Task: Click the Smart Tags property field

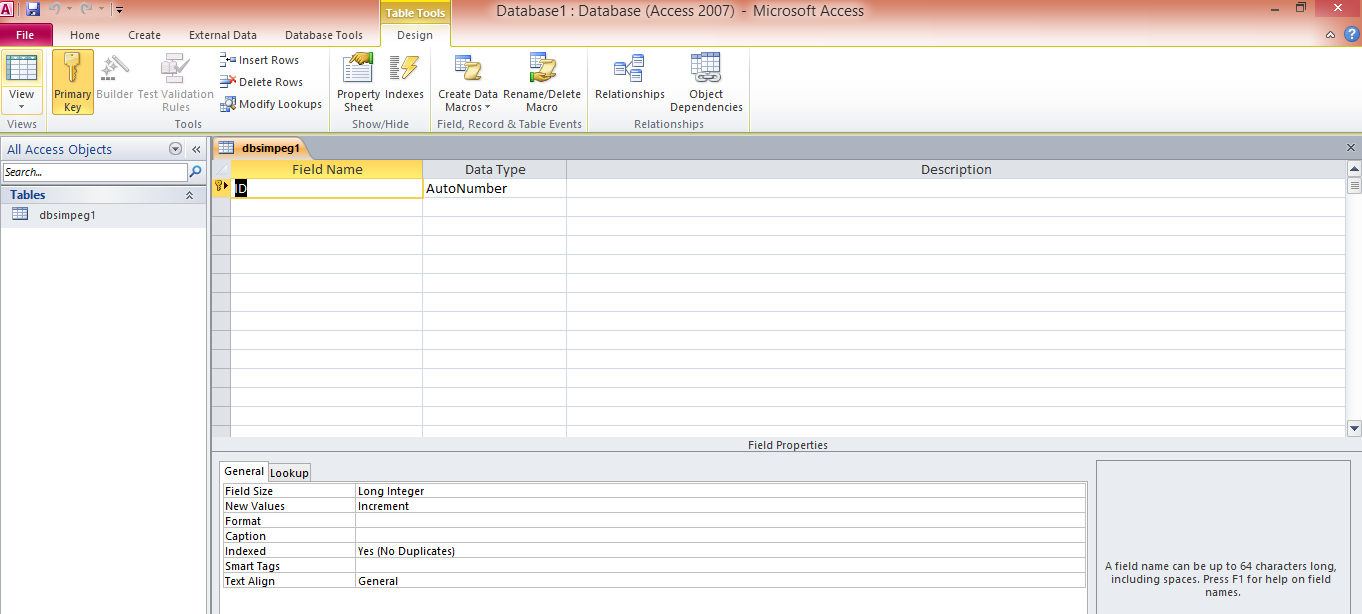Action: pos(720,566)
